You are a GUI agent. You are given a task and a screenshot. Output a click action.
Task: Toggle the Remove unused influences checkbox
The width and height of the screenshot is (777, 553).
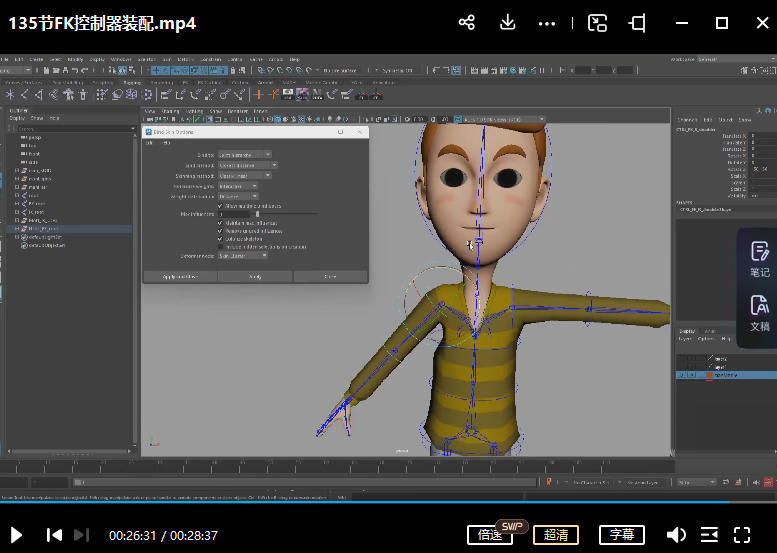point(220,231)
